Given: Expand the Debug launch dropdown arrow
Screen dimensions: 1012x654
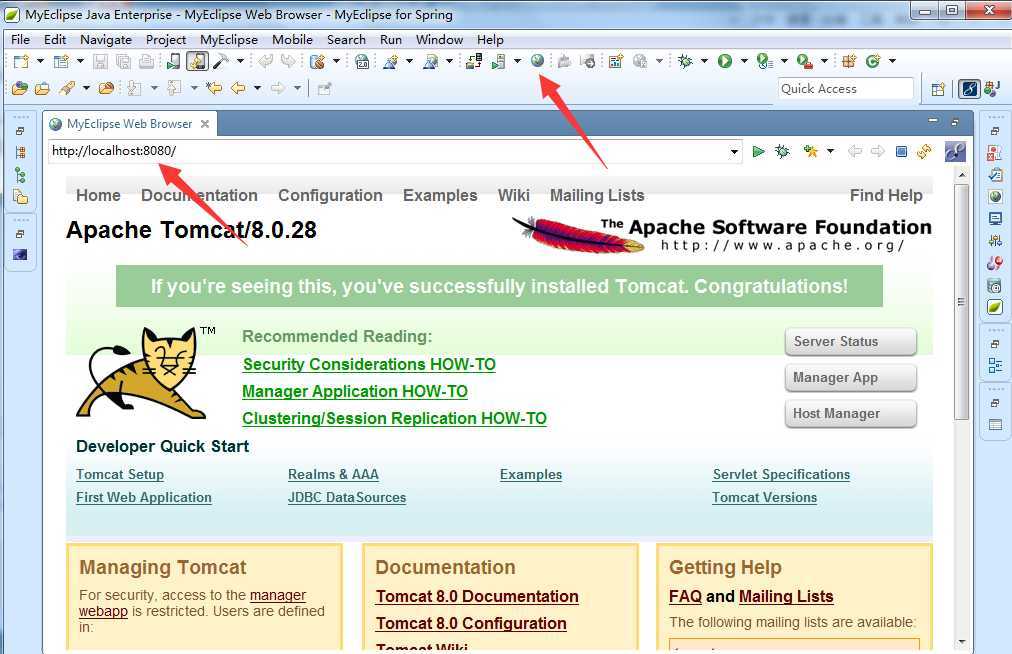Looking at the screenshot, I should (704, 61).
